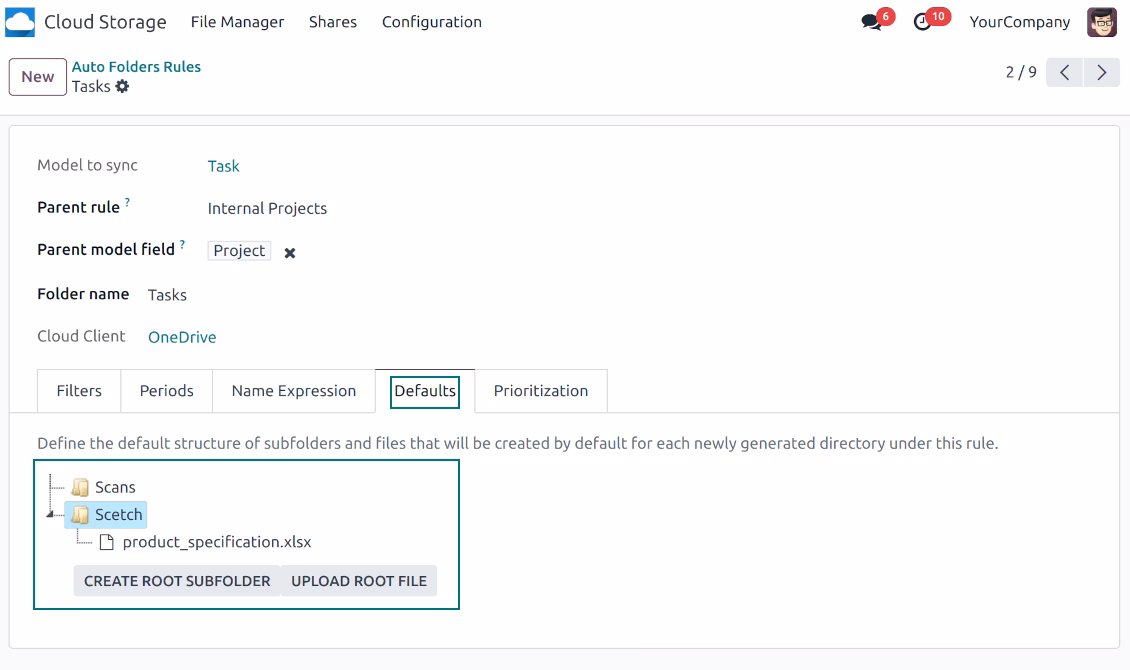Open the Task model link

tap(223, 166)
